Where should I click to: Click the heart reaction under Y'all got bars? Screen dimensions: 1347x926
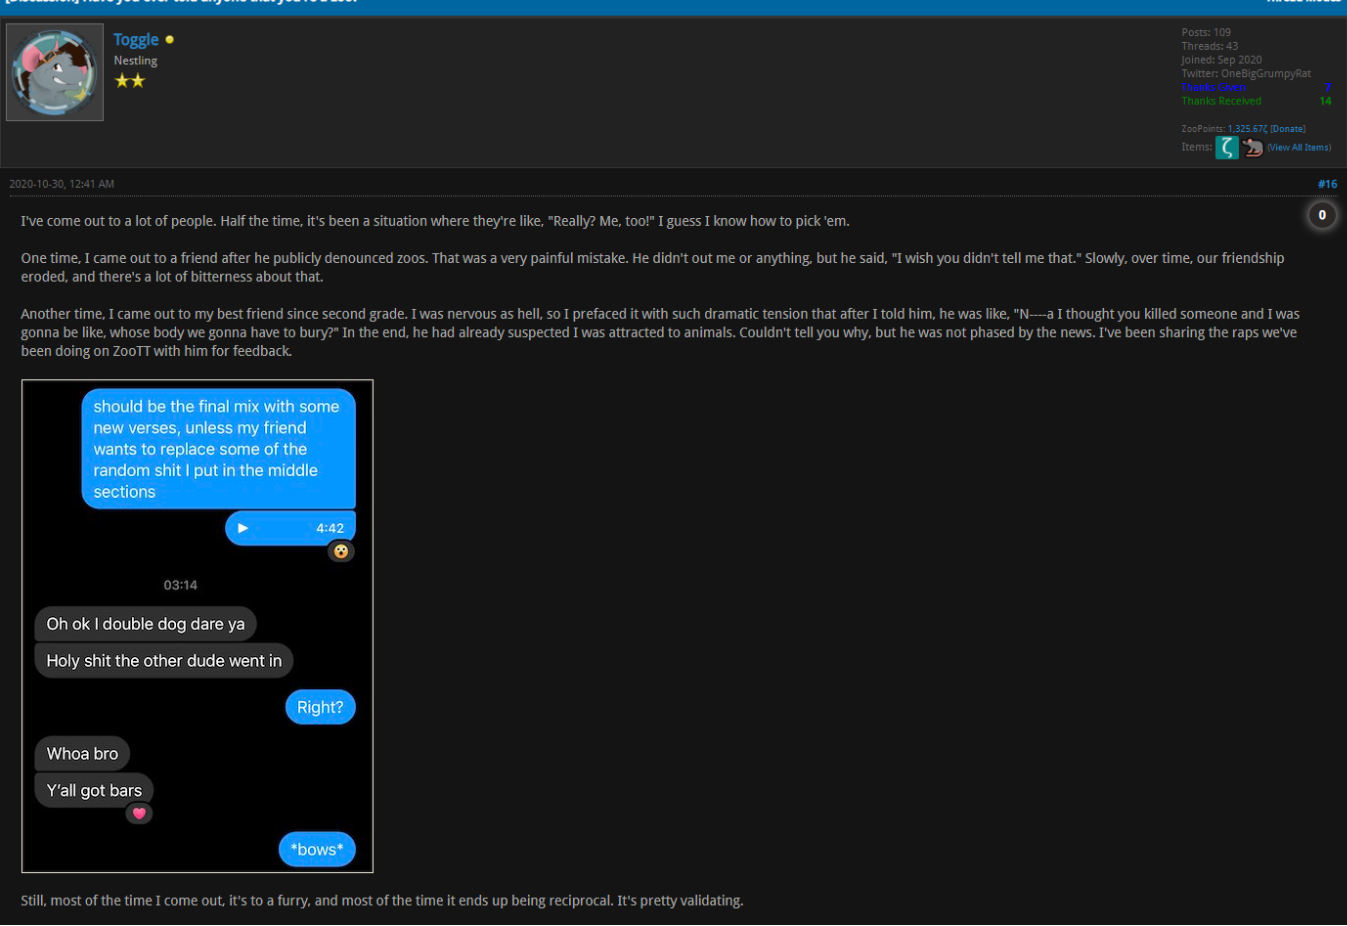(x=139, y=813)
